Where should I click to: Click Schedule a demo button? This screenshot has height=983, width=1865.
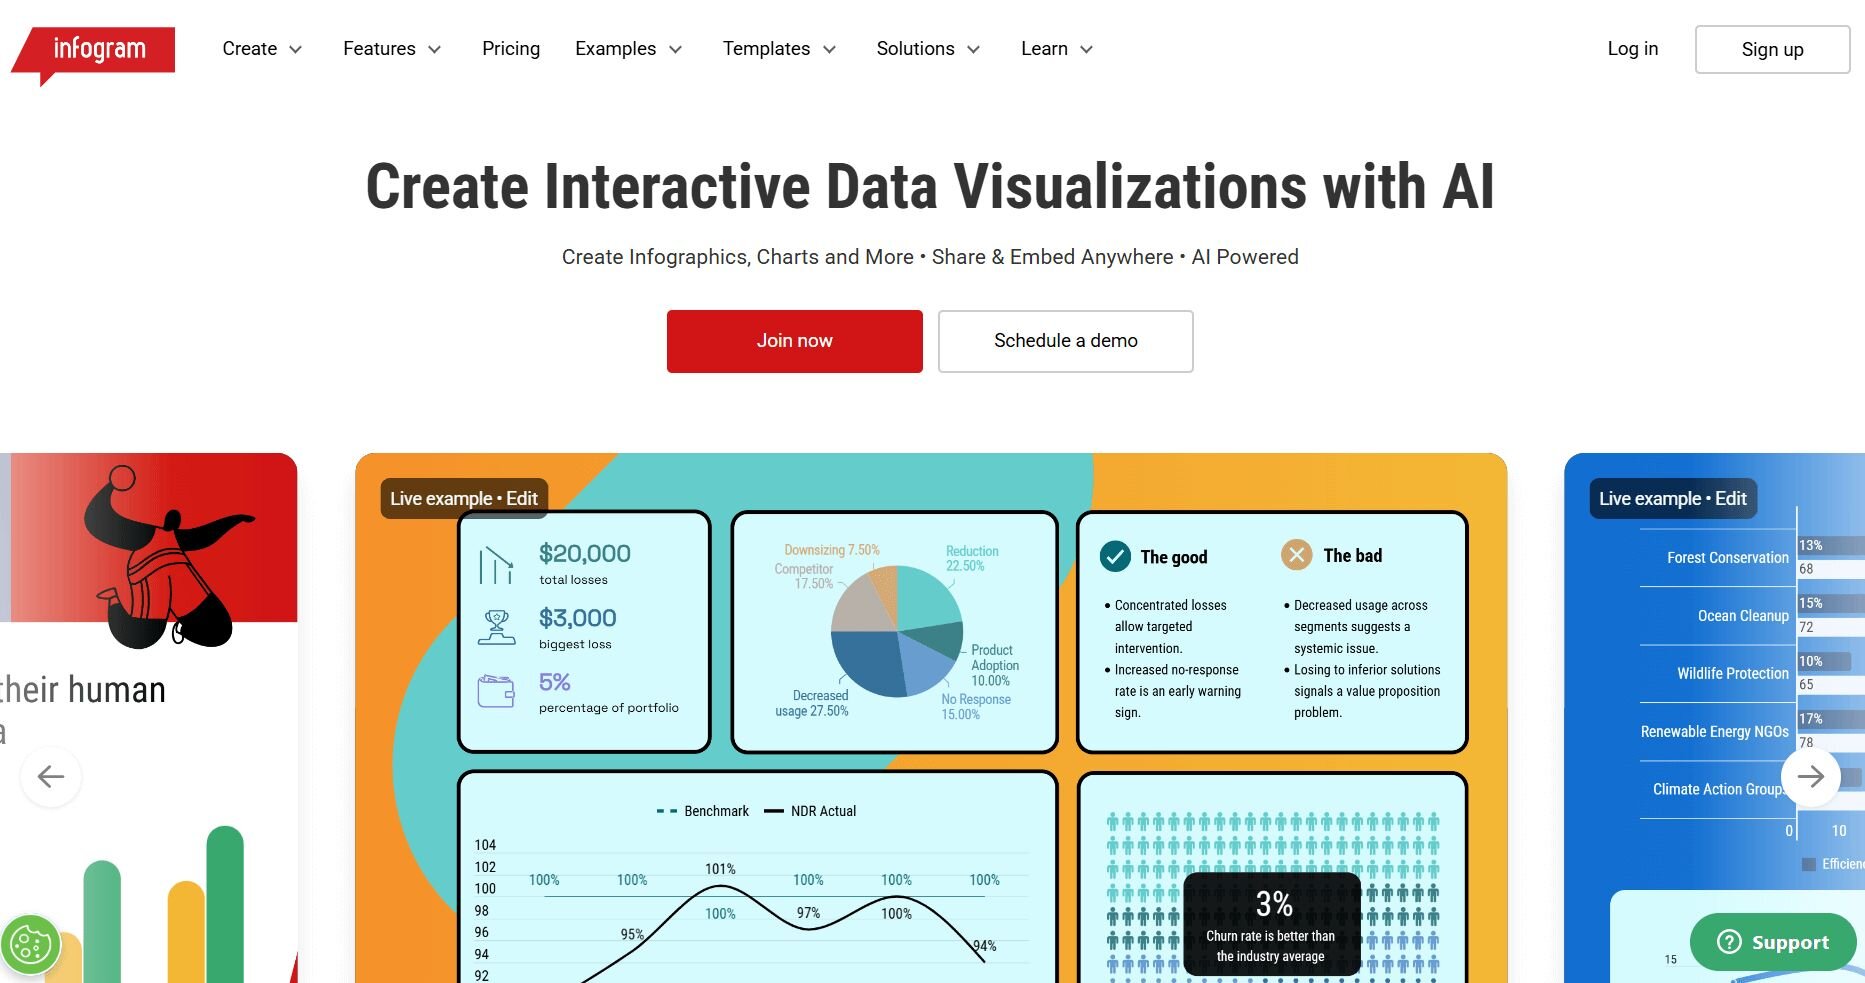pyautogui.click(x=1065, y=341)
